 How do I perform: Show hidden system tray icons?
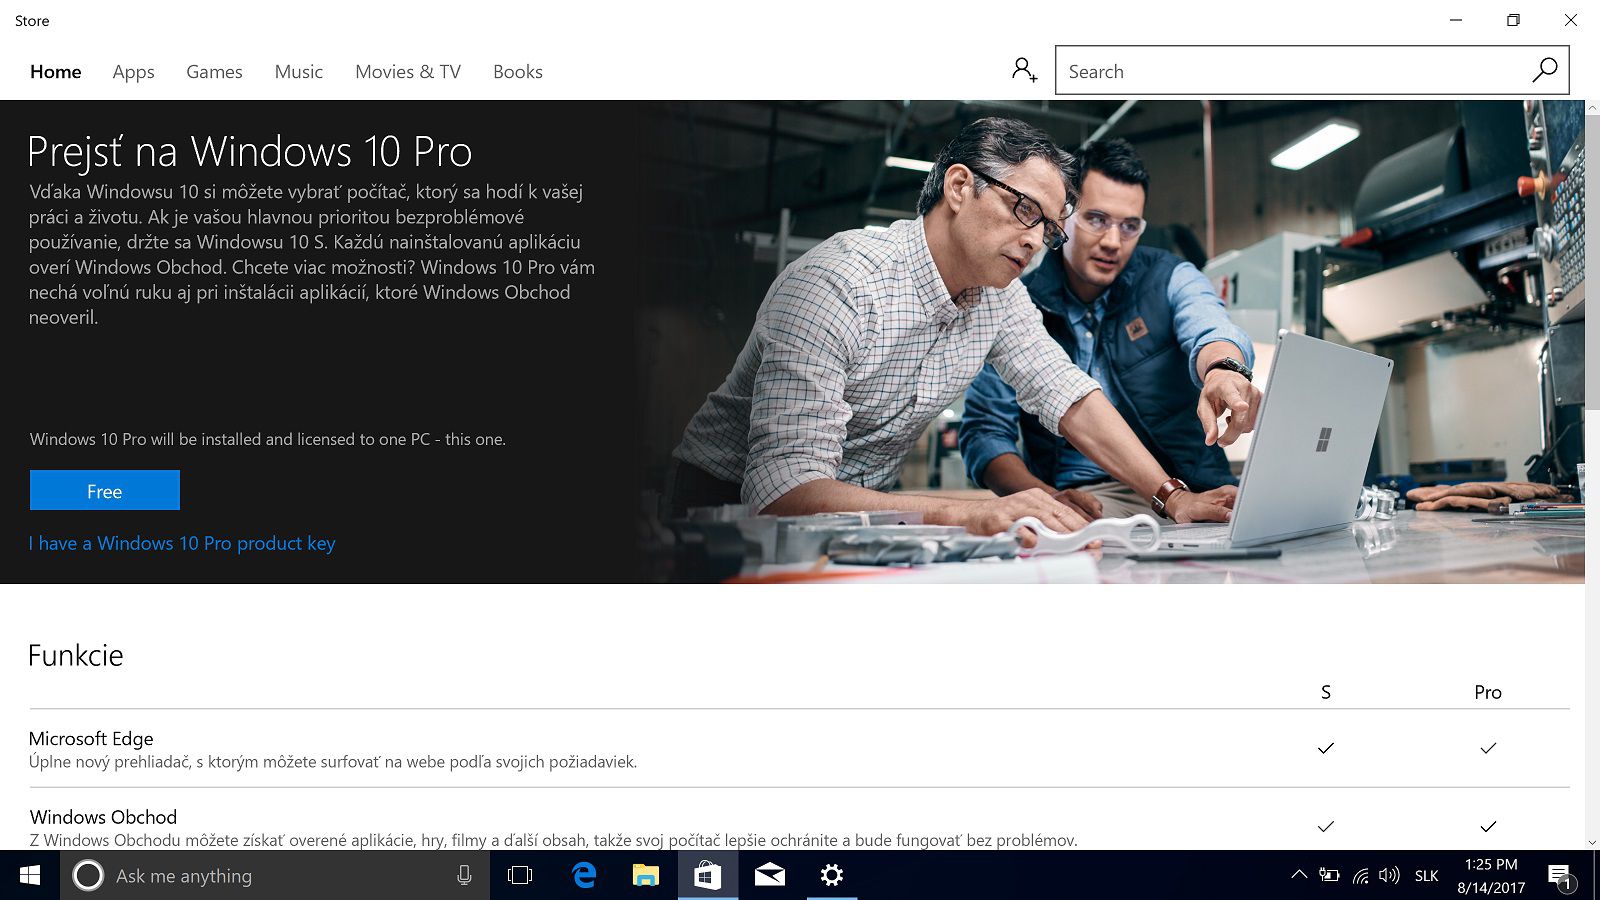point(1298,875)
